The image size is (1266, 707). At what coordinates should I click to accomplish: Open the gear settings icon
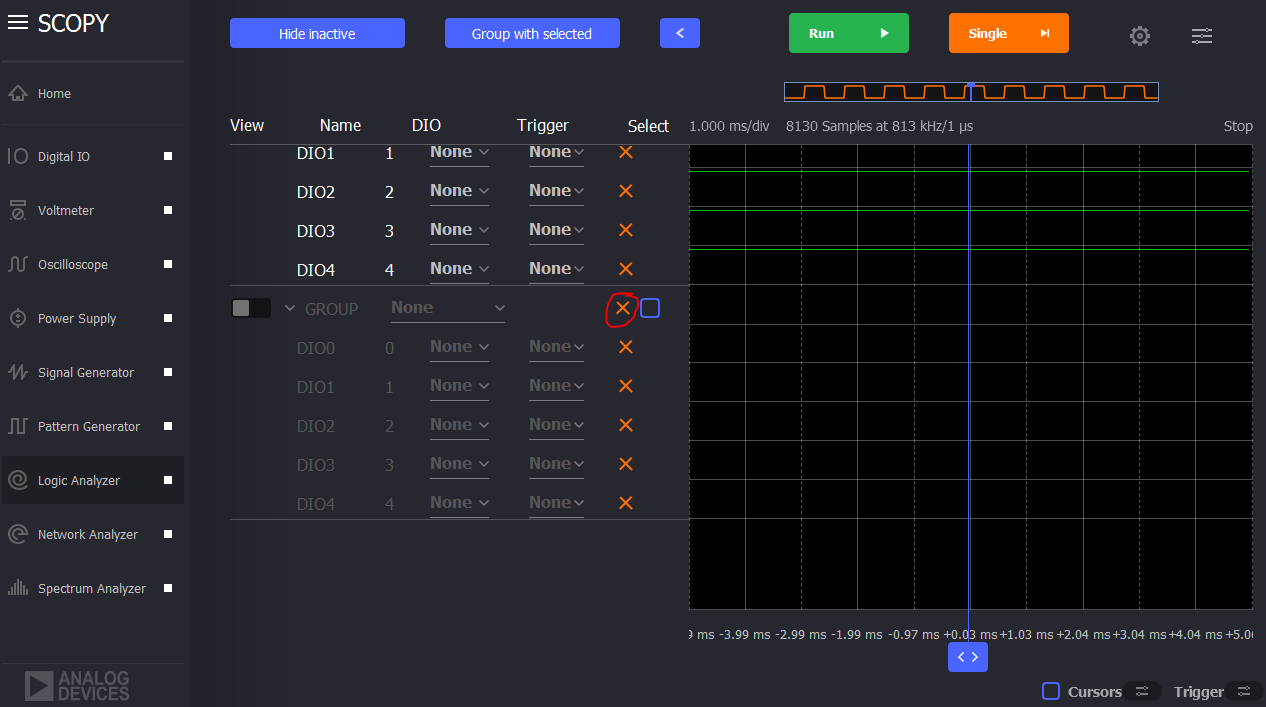[x=1139, y=36]
